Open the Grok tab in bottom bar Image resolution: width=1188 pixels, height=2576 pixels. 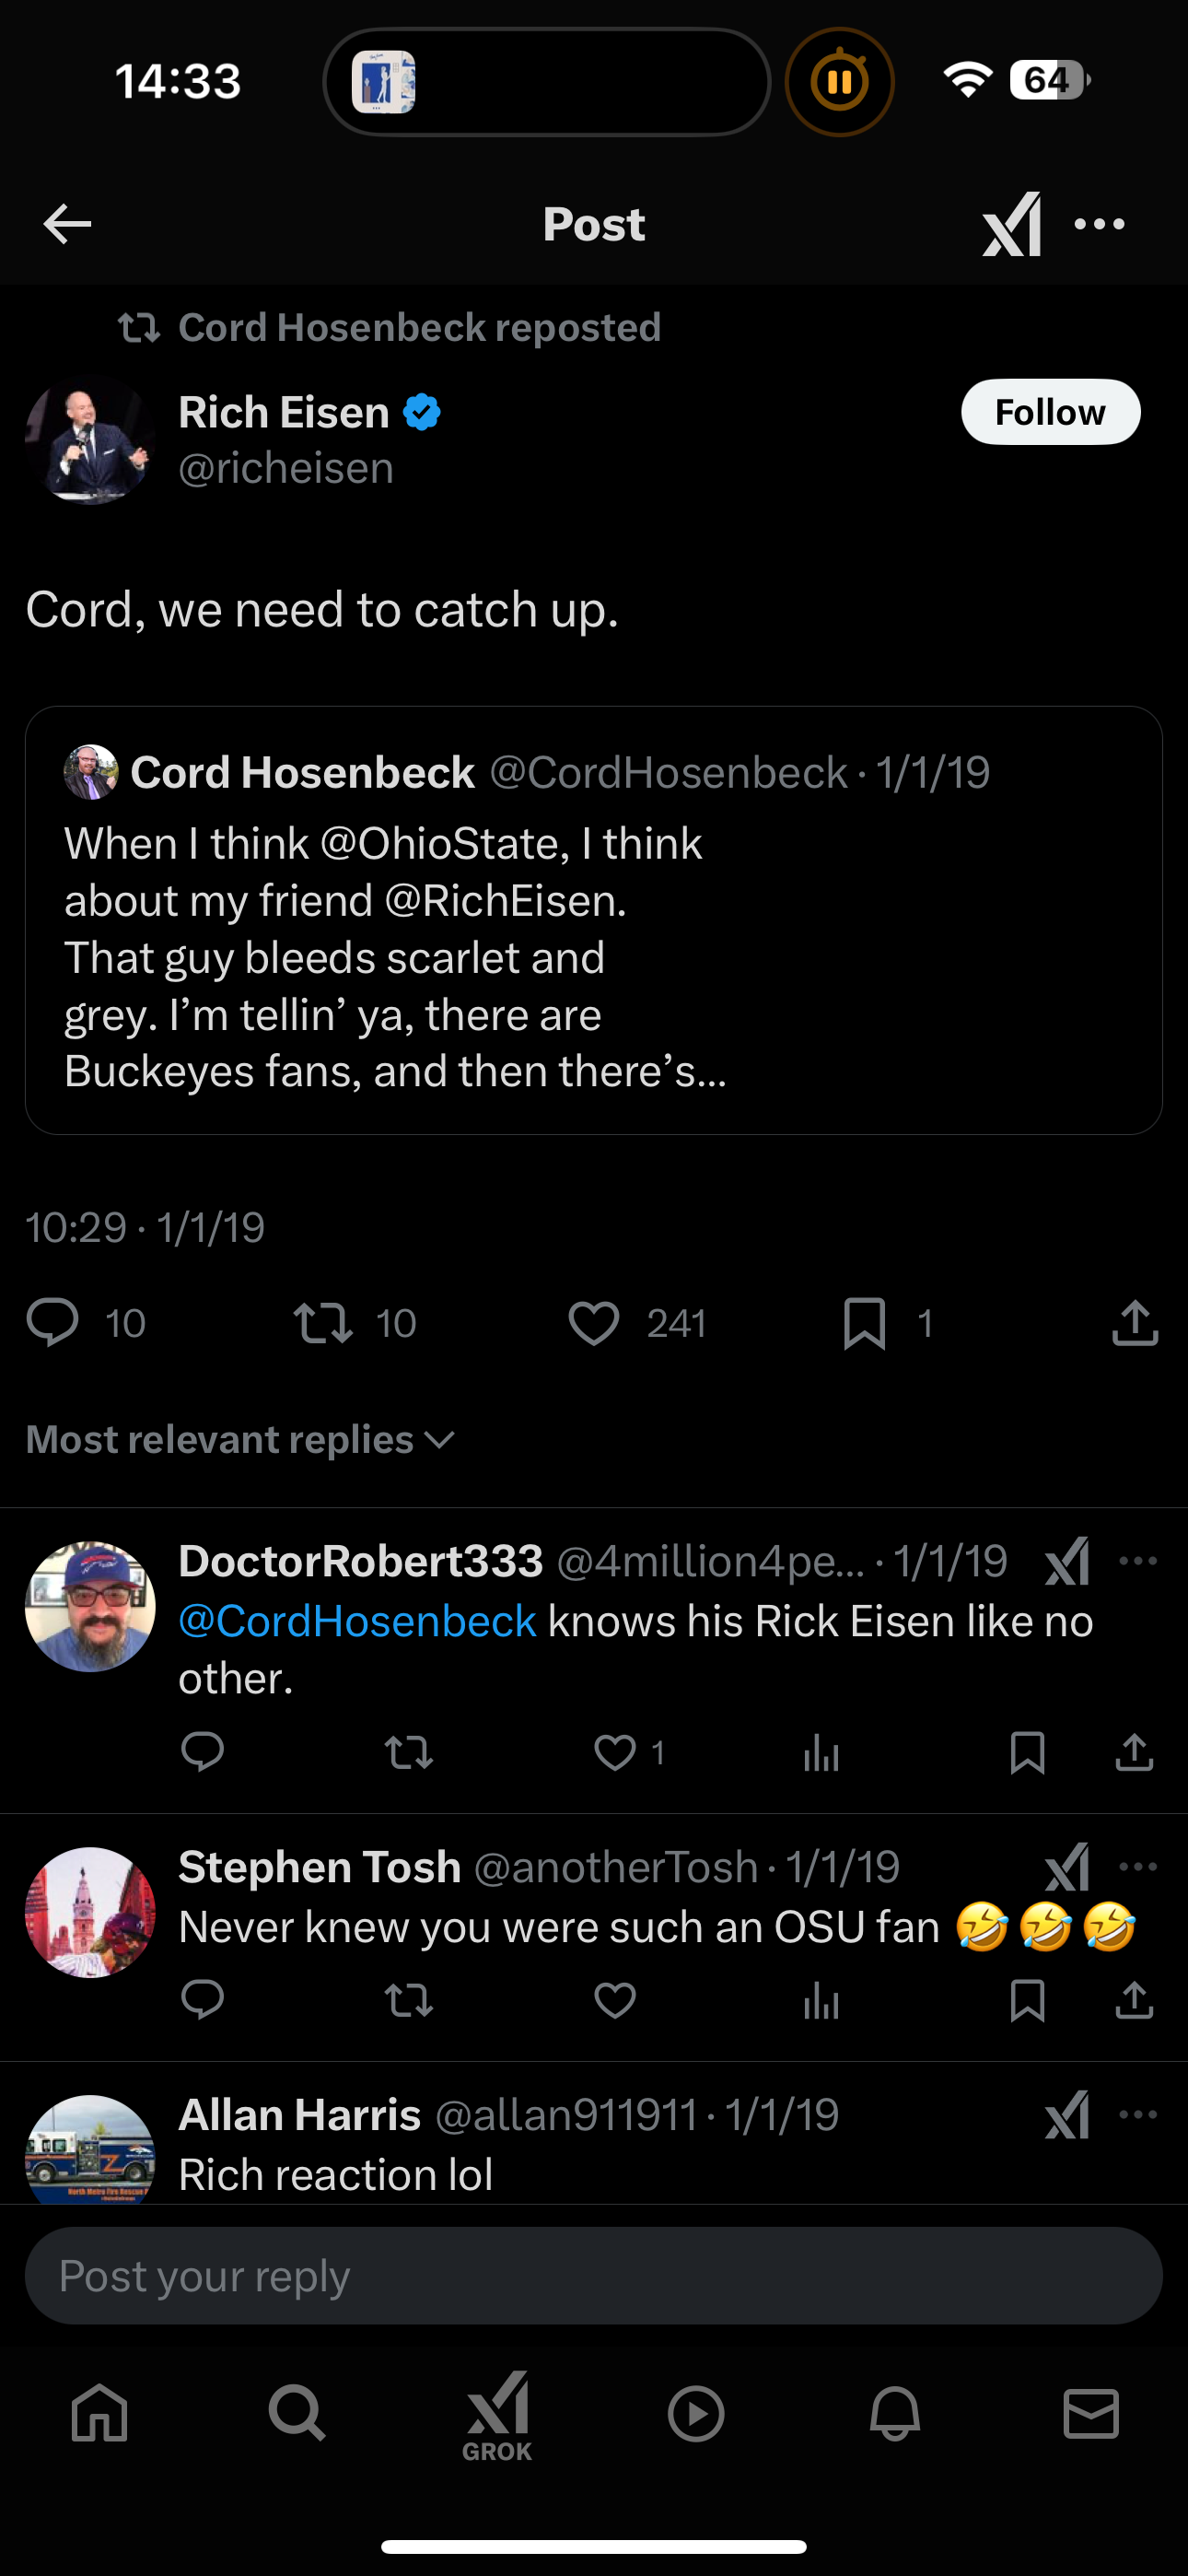[497, 2414]
